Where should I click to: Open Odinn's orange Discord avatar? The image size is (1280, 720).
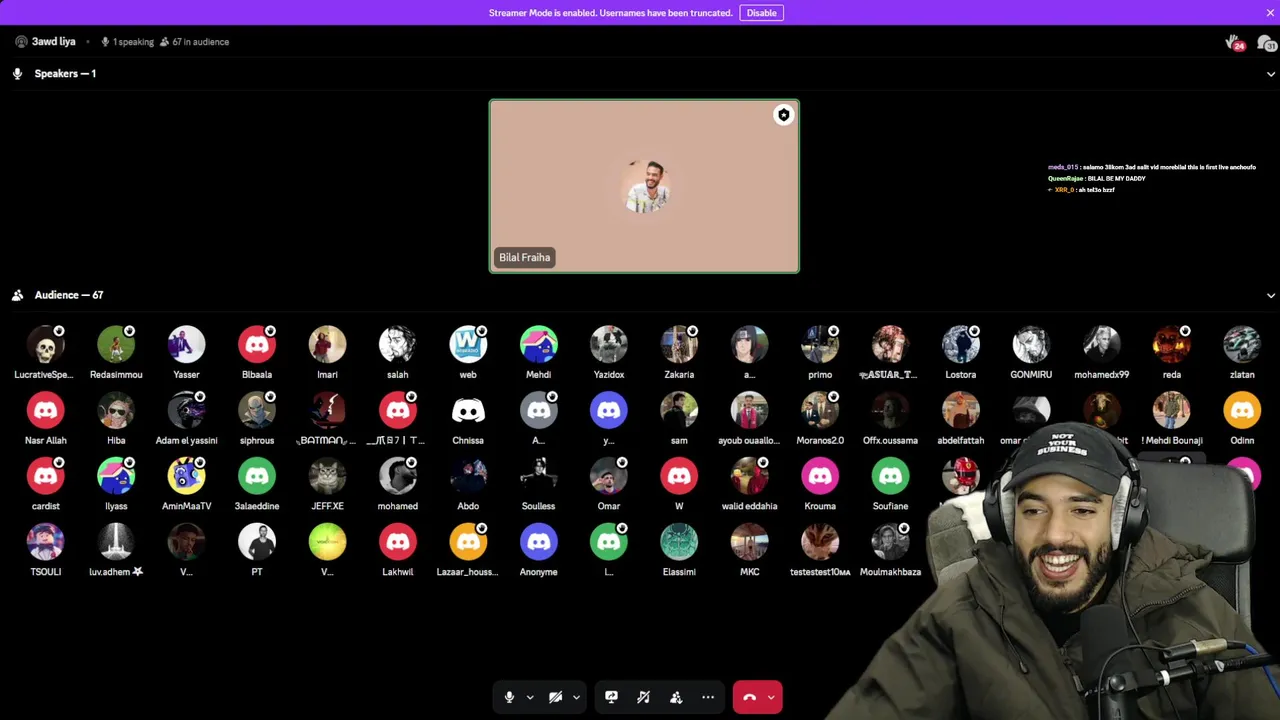click(x=1242, y=410)
